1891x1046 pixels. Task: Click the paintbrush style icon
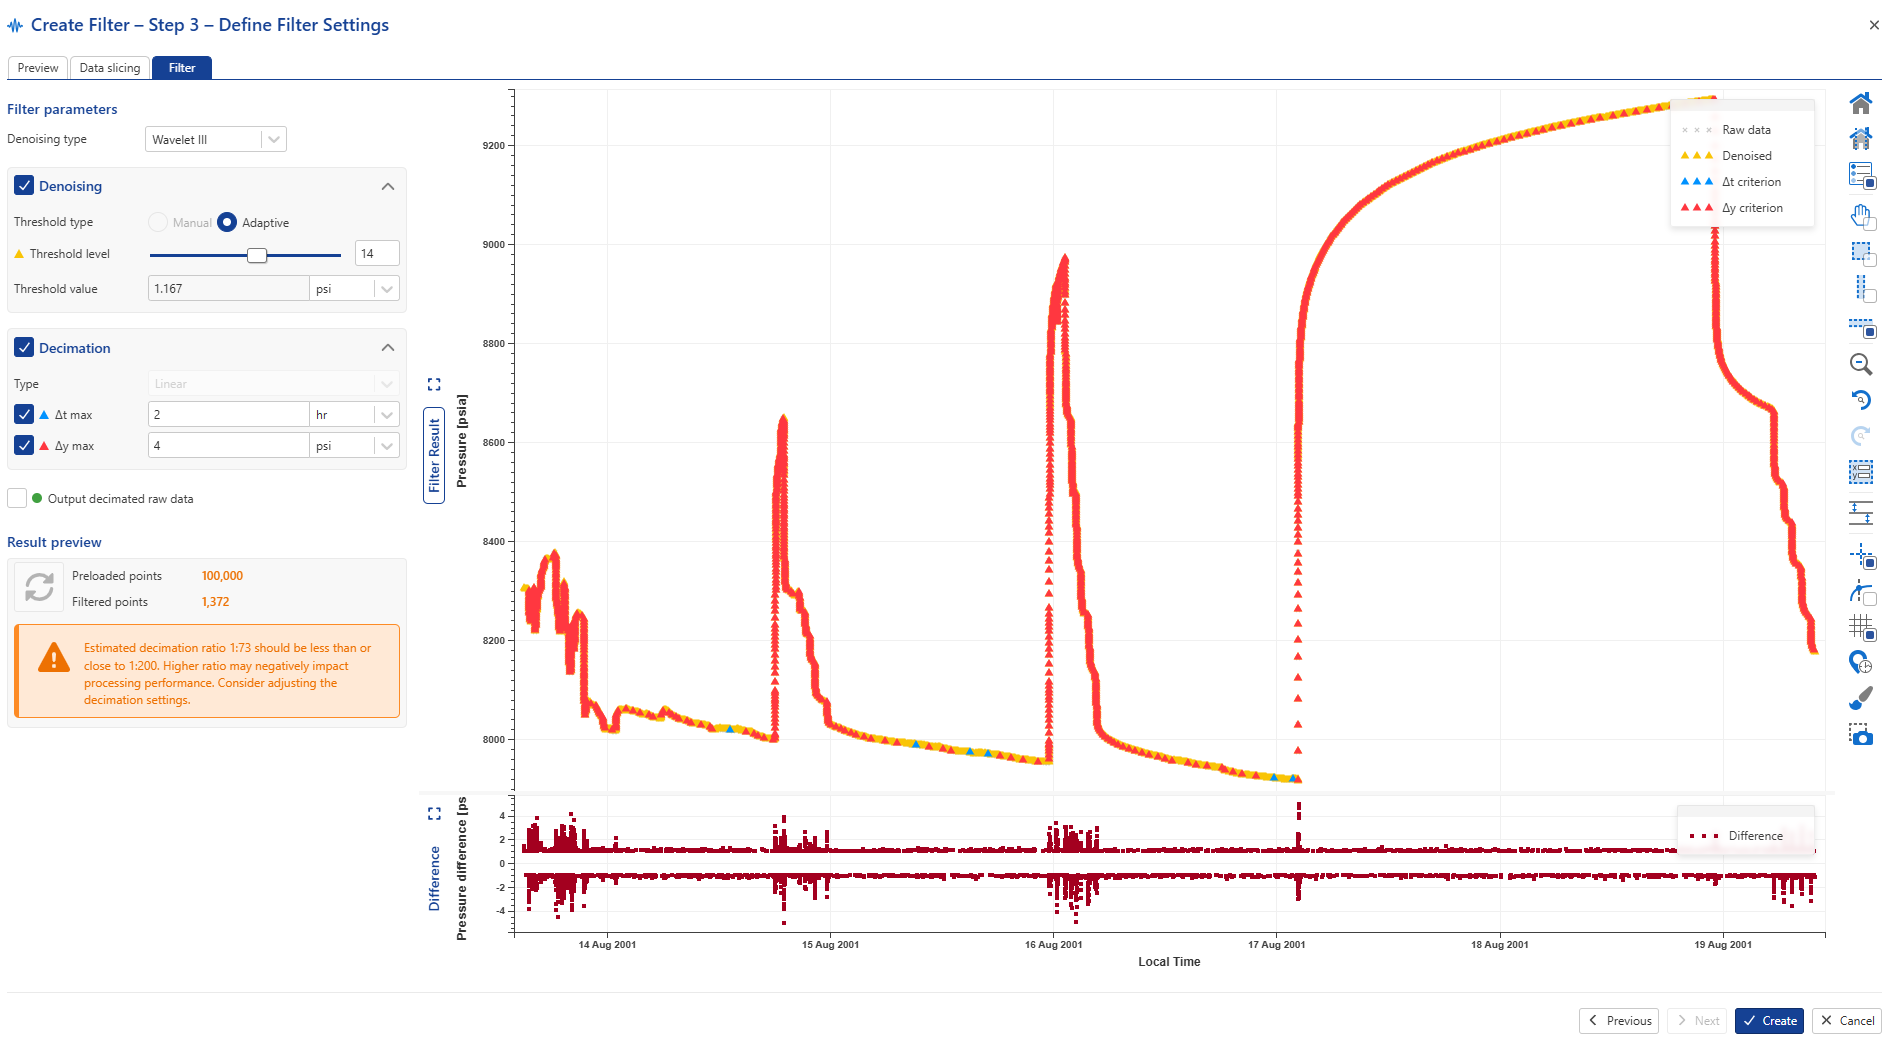pyautogui.click(x=1860, y=698)
